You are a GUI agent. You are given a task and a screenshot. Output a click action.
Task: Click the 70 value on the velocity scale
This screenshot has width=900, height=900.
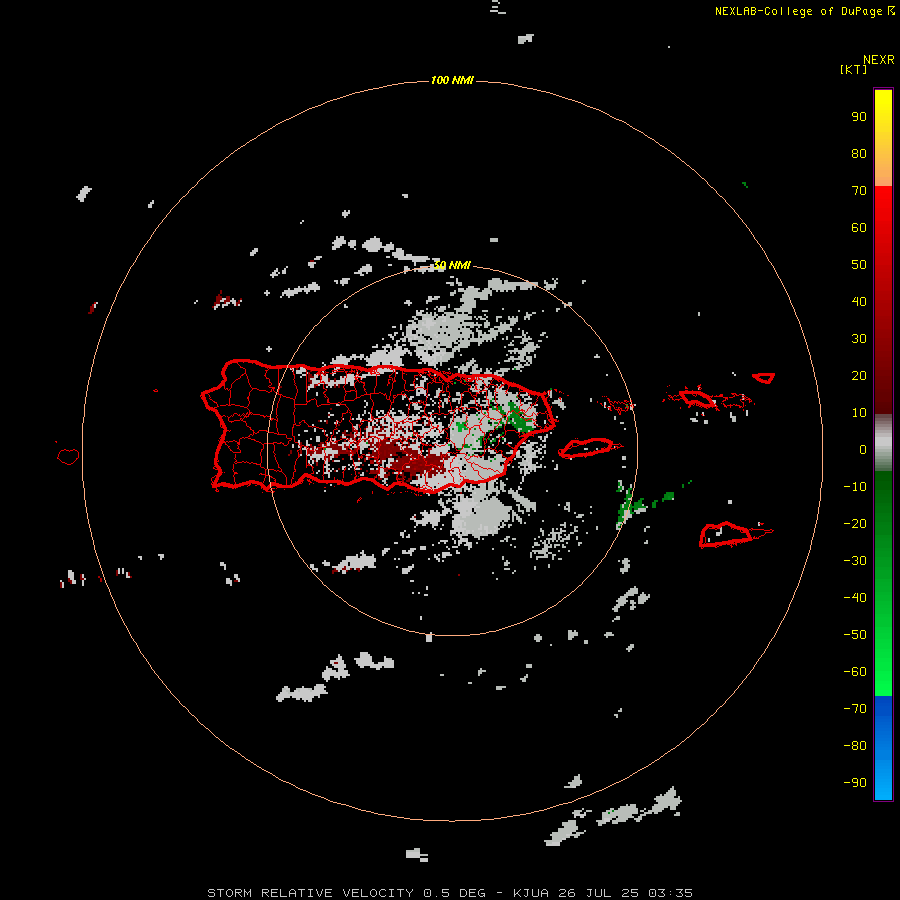click(x=859, y=191)
